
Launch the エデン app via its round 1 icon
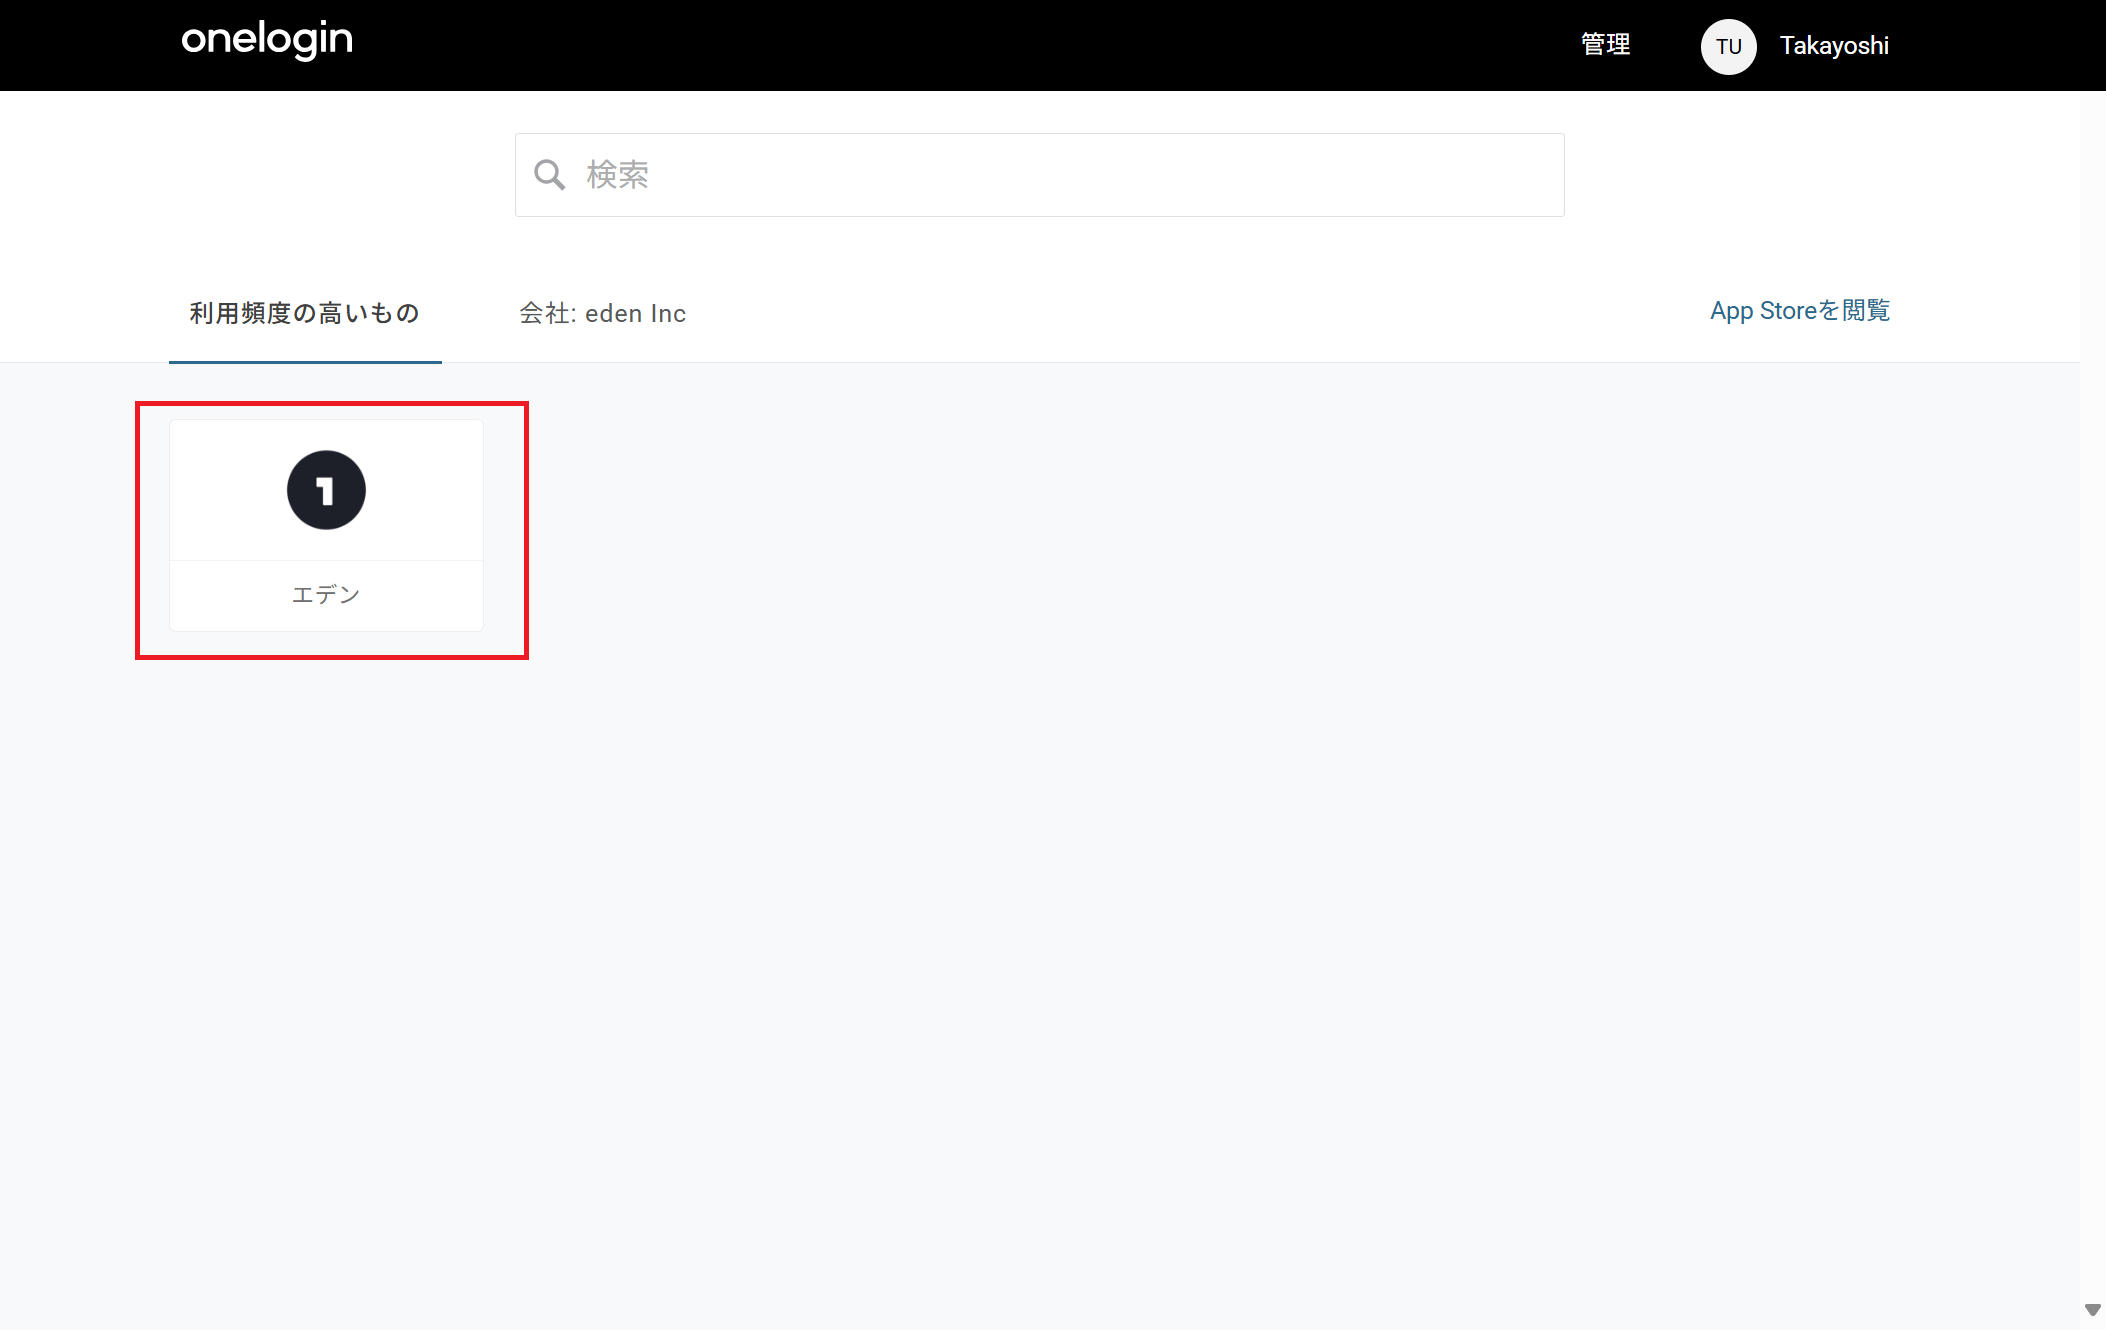pyautogui.click(x=326, y=490)
